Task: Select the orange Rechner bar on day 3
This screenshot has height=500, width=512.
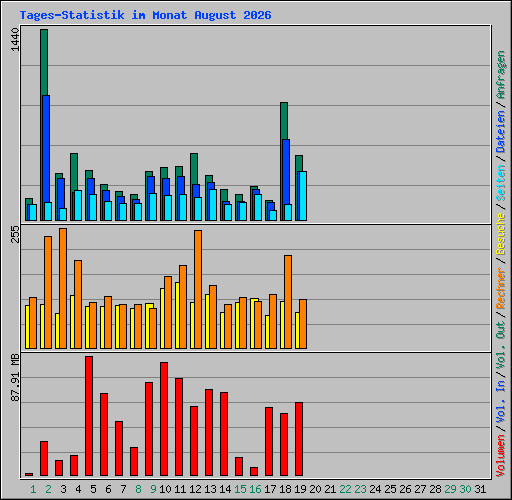Action: (63, 288)
